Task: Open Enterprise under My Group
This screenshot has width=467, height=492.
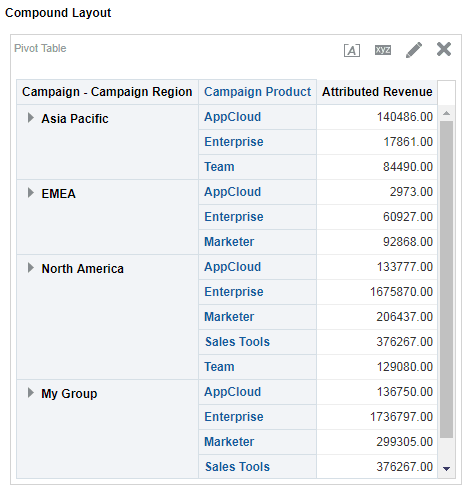Action: [x=234, y=417]
